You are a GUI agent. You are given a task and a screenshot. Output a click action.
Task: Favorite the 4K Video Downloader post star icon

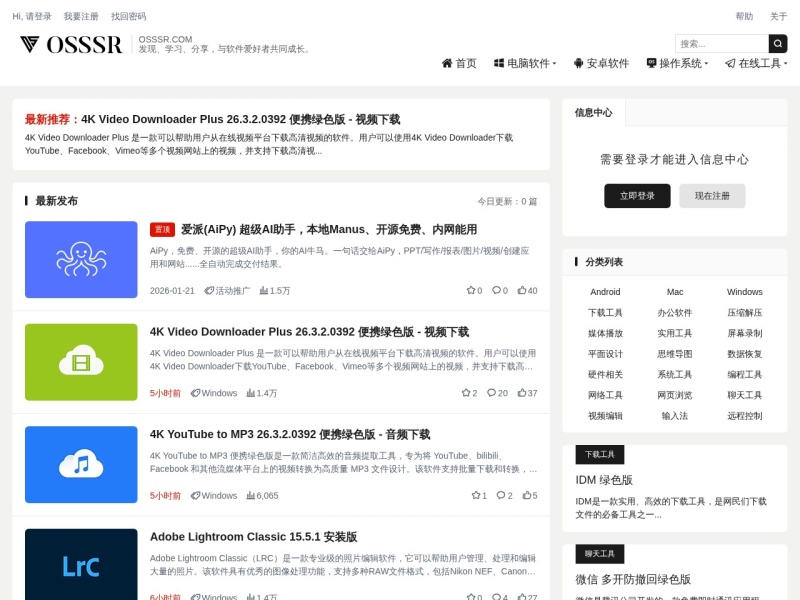[x=466, y=393]
